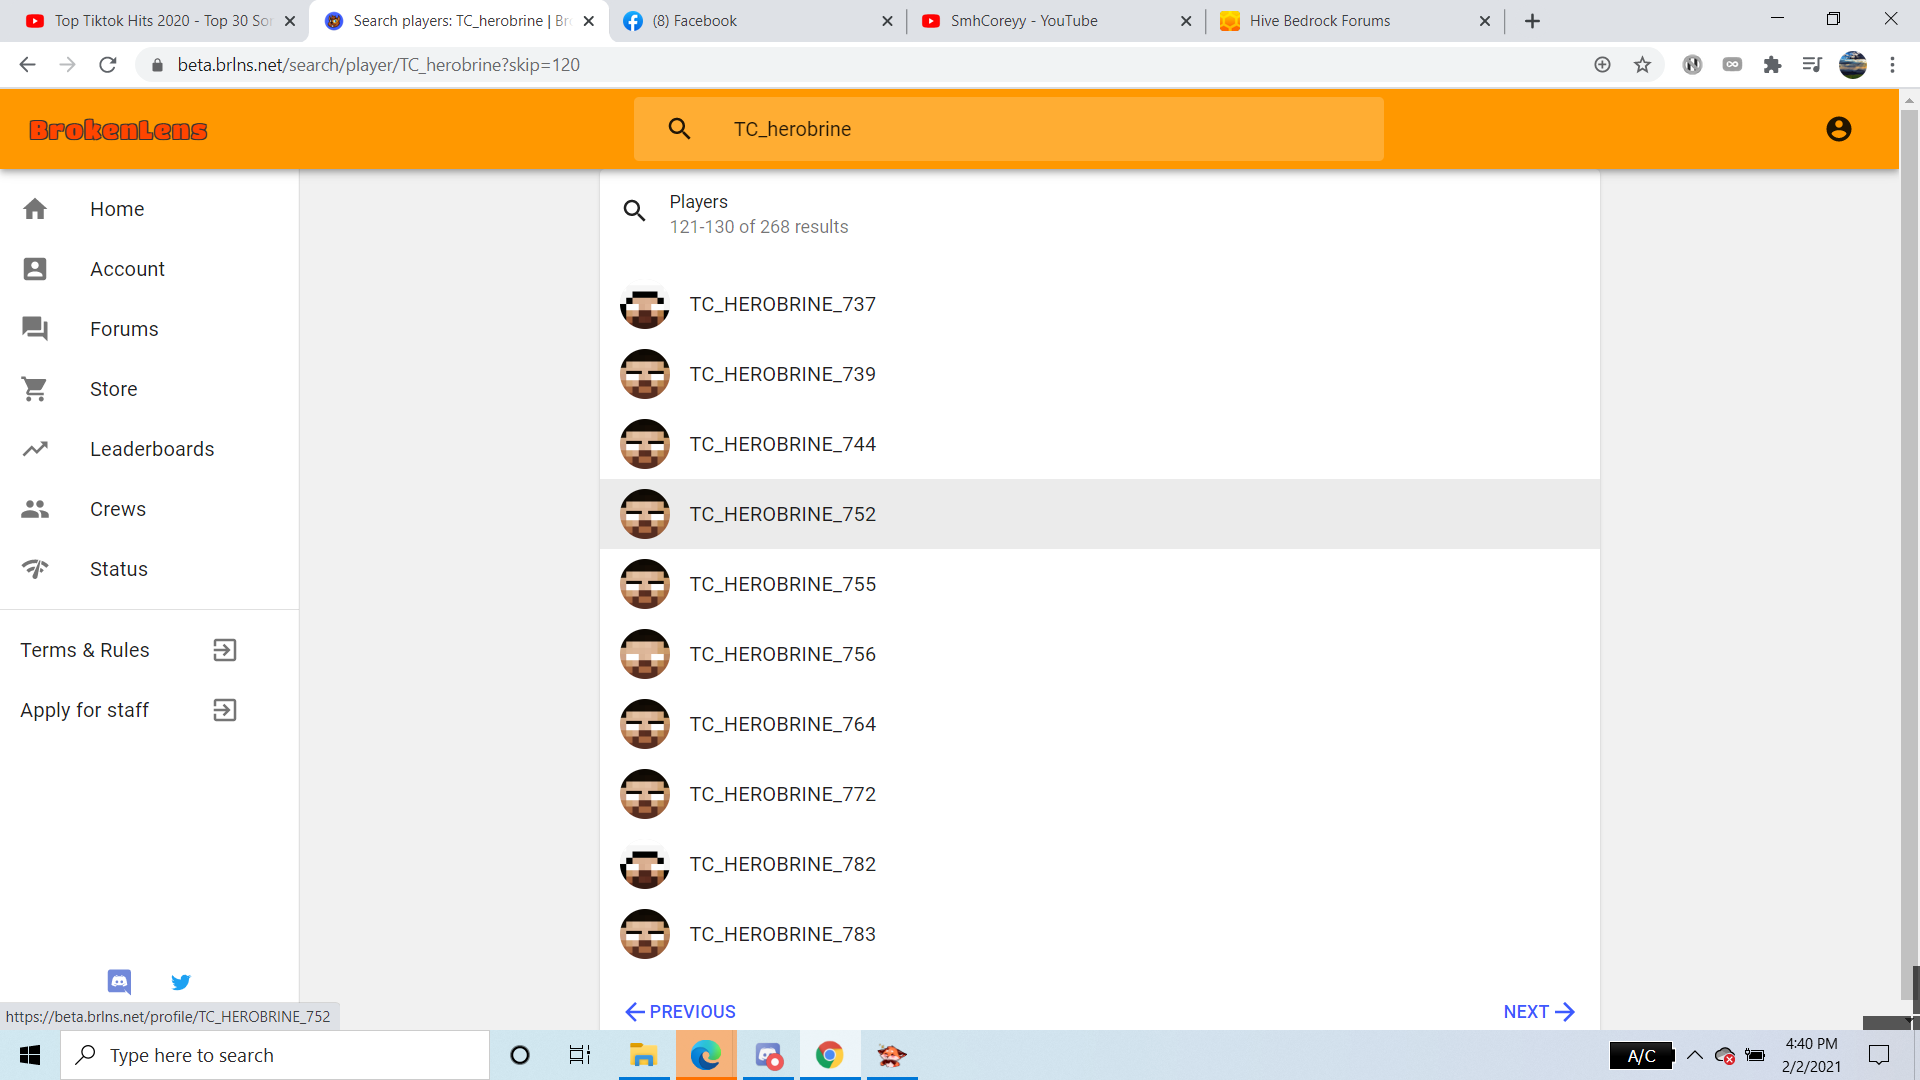Switch to the Top Tiktok Hits 2020 tab
Screen dimensions: 1920x1080
click(160, 21)
